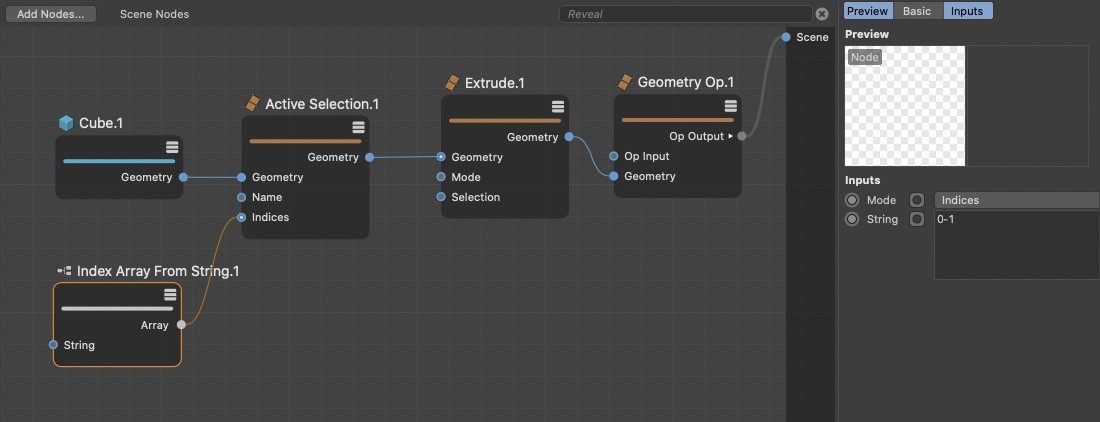Toggle the port checkbox beside String field
This screenshot has height=422, width=1100.
tap(917, 219)
